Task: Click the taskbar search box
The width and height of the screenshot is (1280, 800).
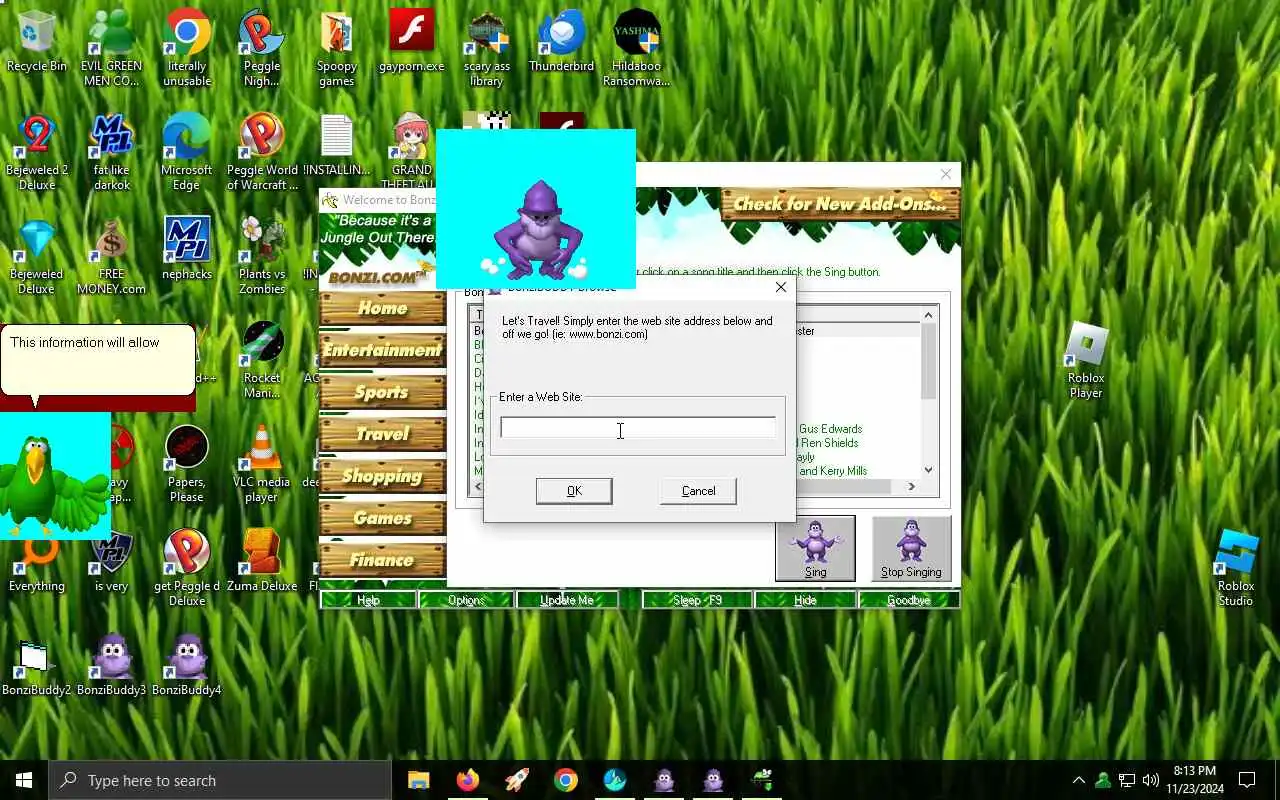Action: [220, 780]
